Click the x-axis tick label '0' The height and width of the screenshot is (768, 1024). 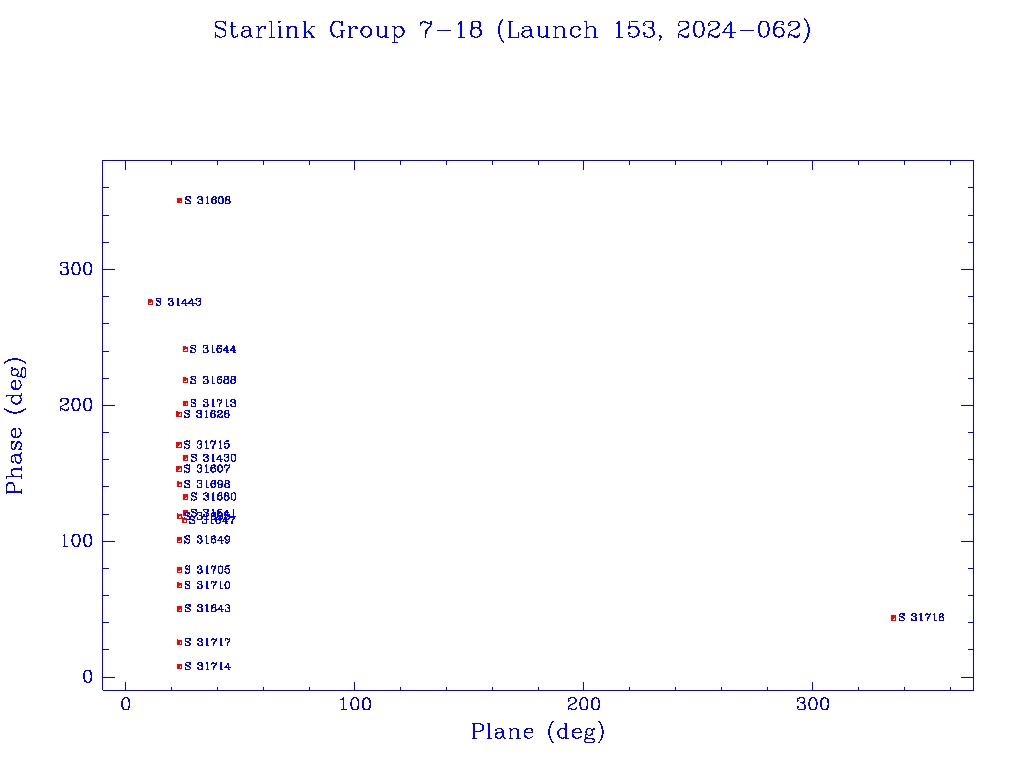pyautogui.click(x=125, y=705)
